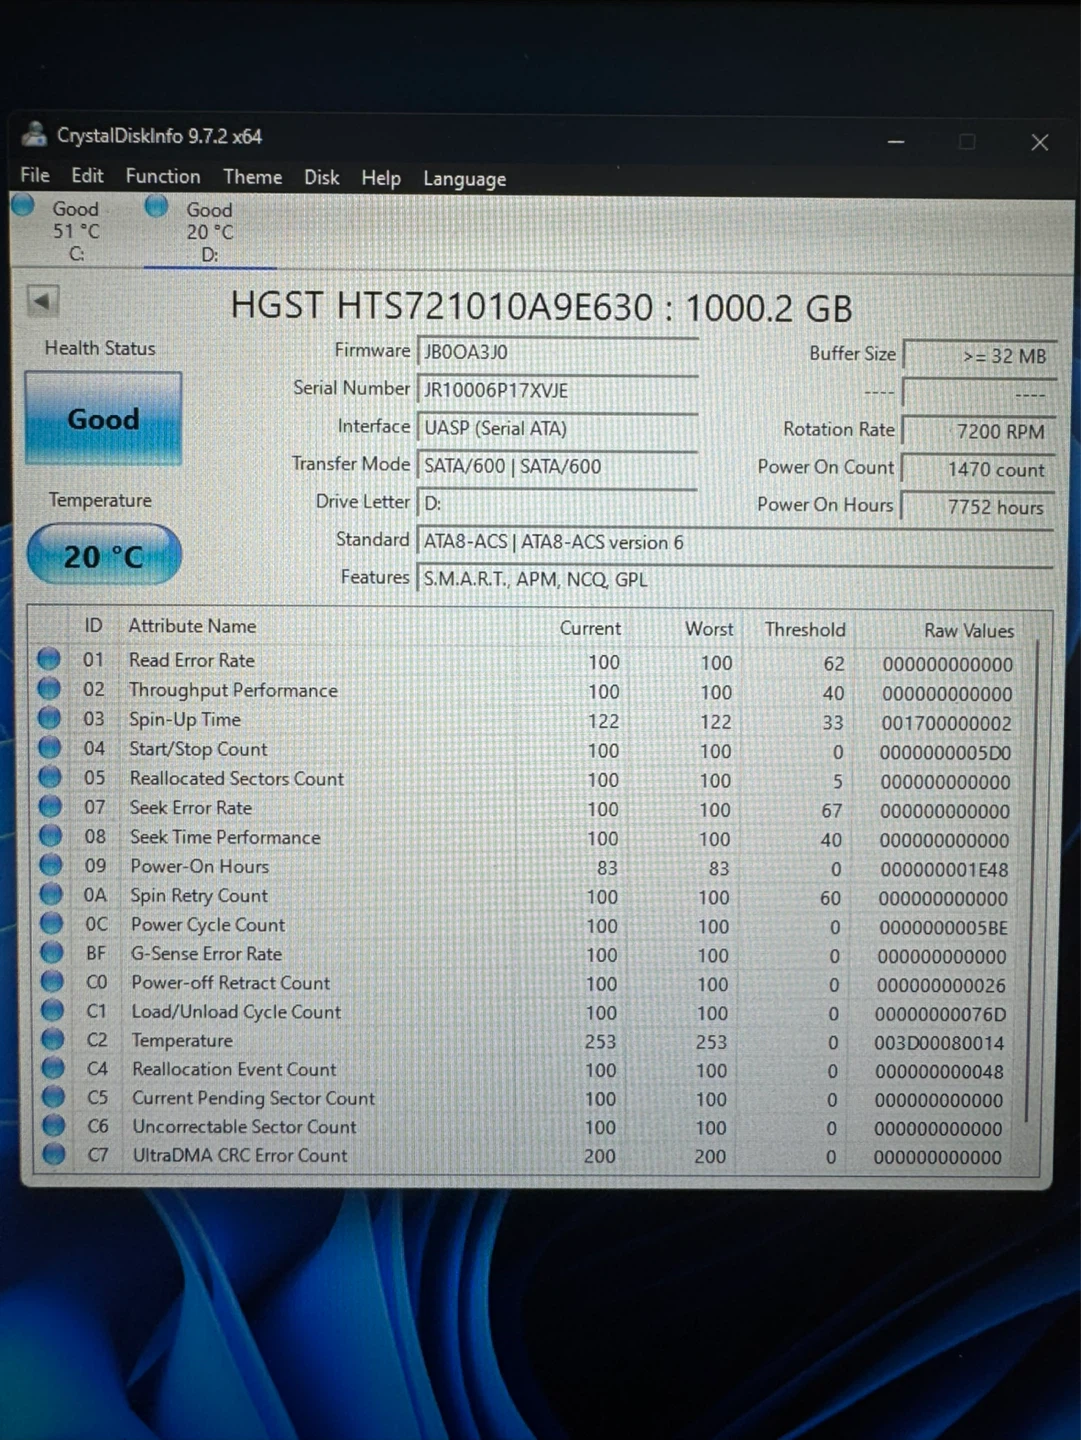This screenshot has height=1440, width=1081.
Task: Click the Interface field UASP (Serial ATA)
Action: 557,428
